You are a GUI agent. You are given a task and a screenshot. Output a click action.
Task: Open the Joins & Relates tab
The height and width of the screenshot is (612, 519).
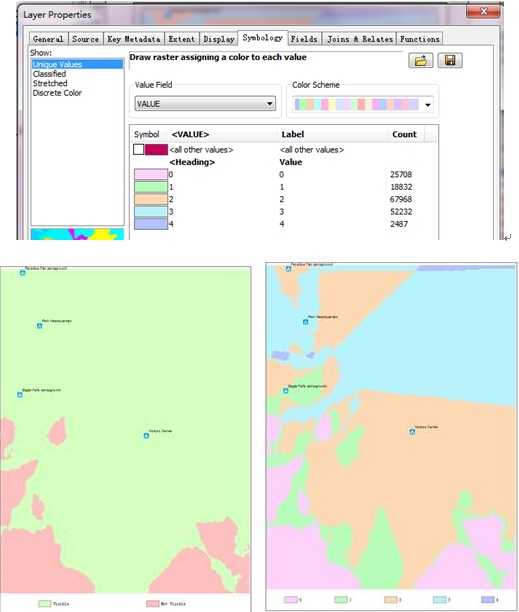pos(360,39)
